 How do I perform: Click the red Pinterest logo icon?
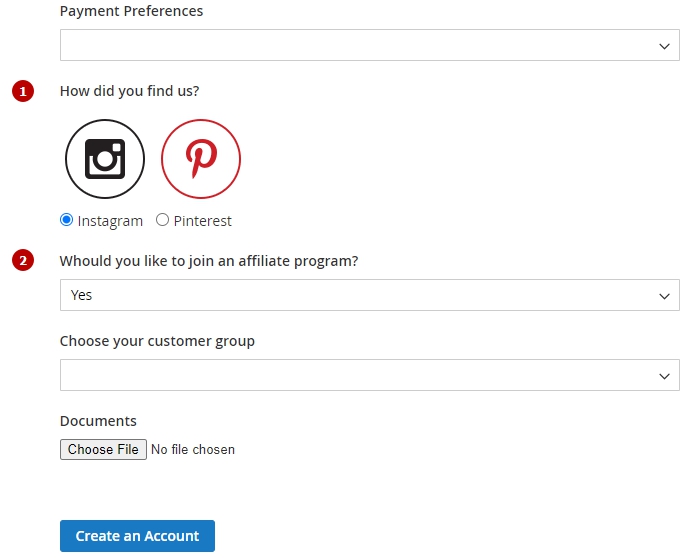pyautogui.click(x=201, y=159)
